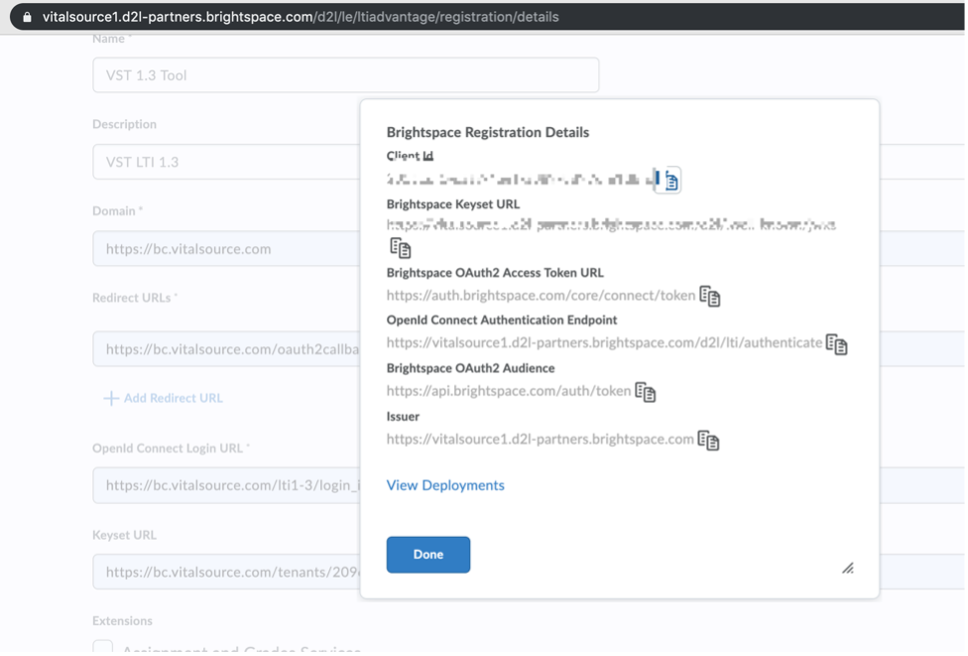The width and height of the screenshot is (968, 656).
Task: Select the Issuer URL https://vitalsource1.d2l-partners.brightspace.com text
Action: point(540,439)
